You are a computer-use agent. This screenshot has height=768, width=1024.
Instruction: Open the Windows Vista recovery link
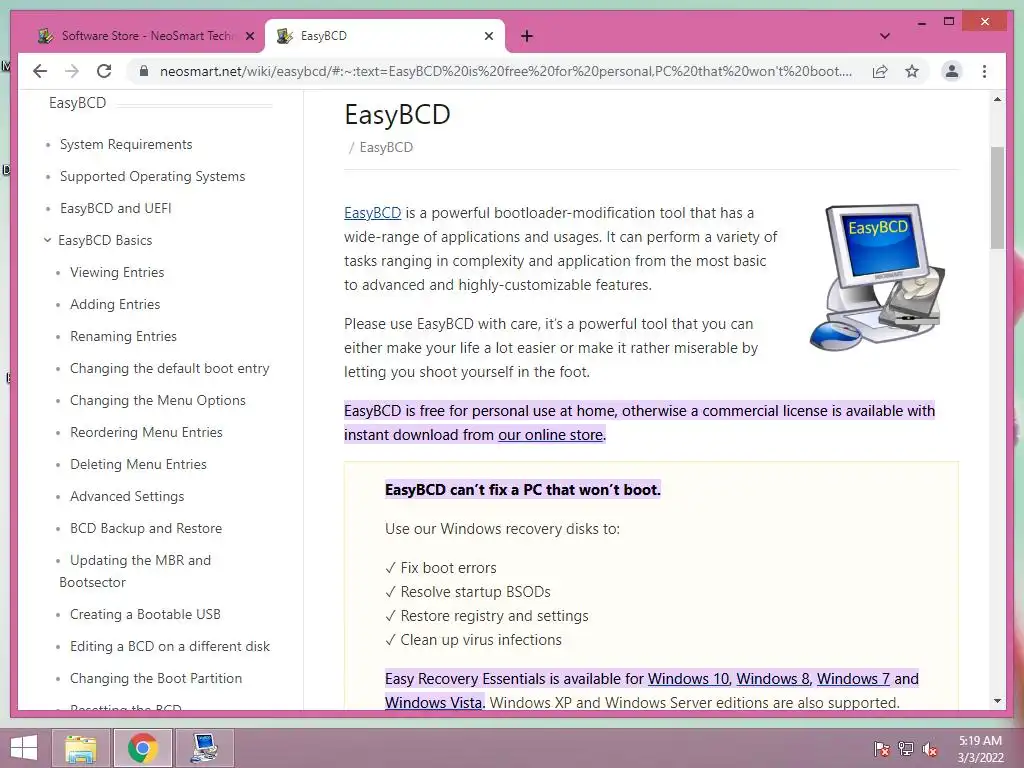pyautogui.click(x=434, y=703)
